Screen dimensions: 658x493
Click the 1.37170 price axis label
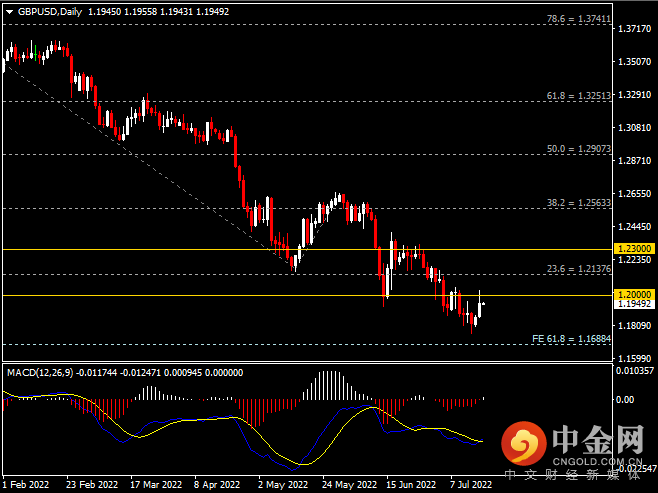634,29
